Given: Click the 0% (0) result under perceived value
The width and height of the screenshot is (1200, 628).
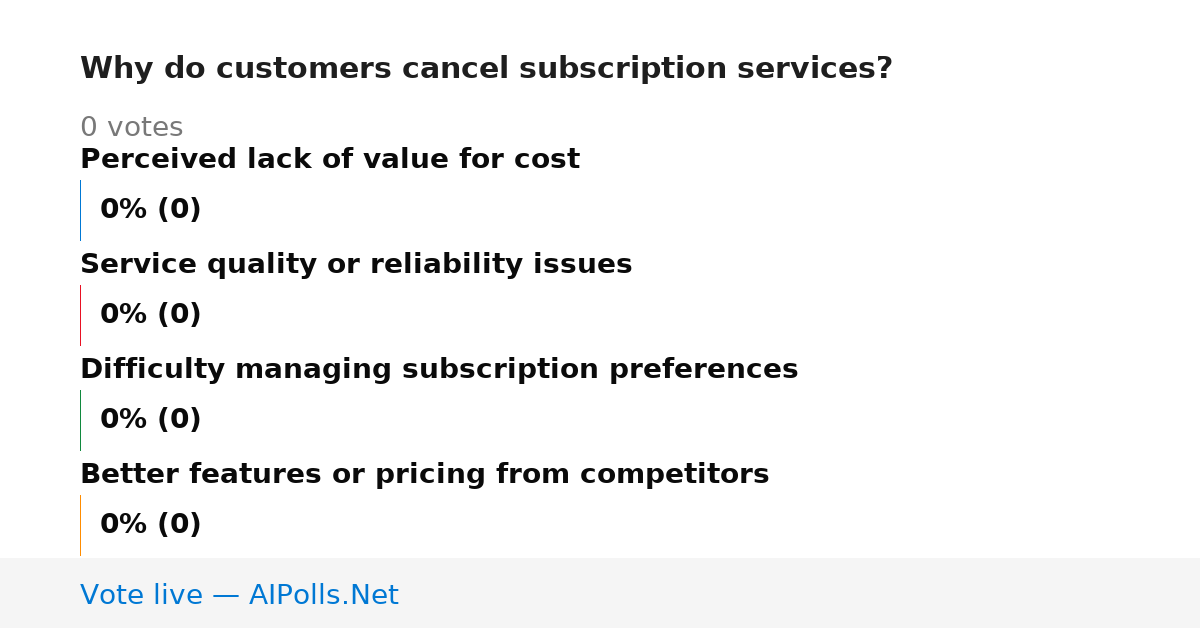Looking at the screenshot, I should pos(151,210).
